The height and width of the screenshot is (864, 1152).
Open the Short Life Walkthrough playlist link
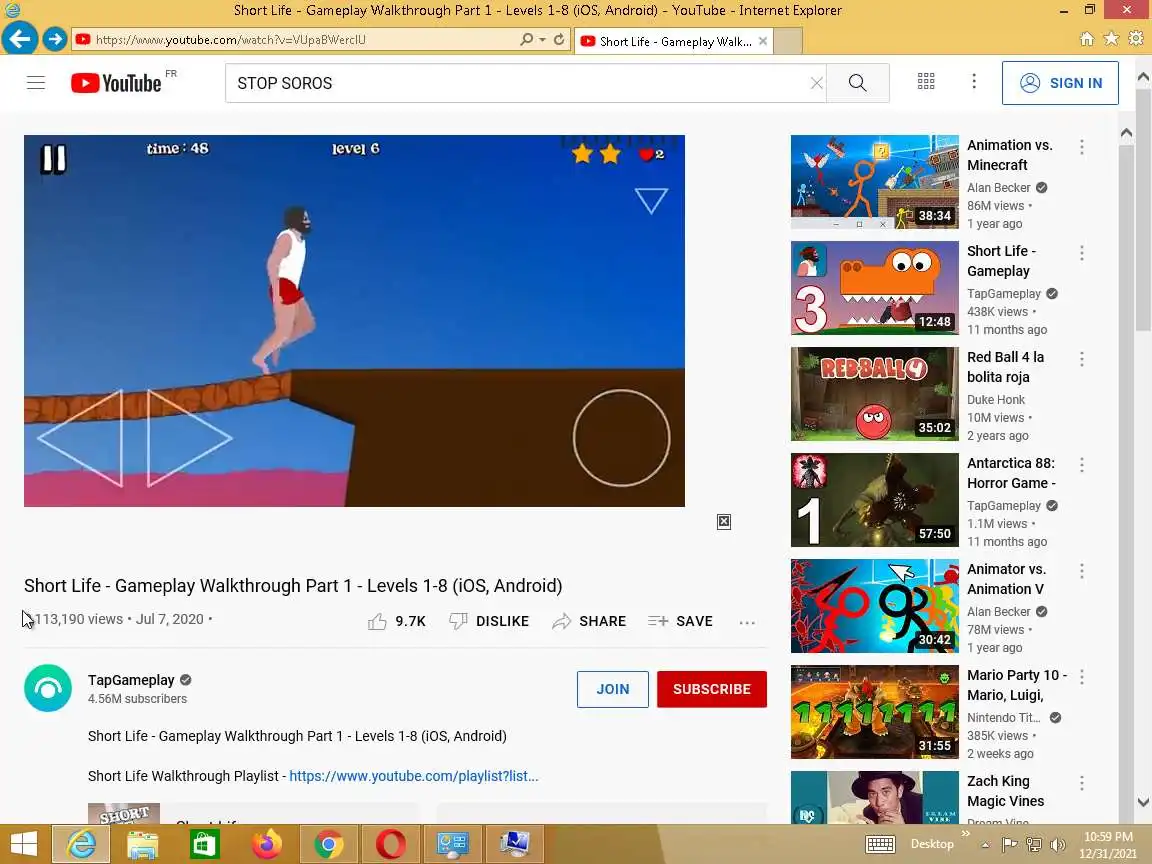click(x=414, y=776)
